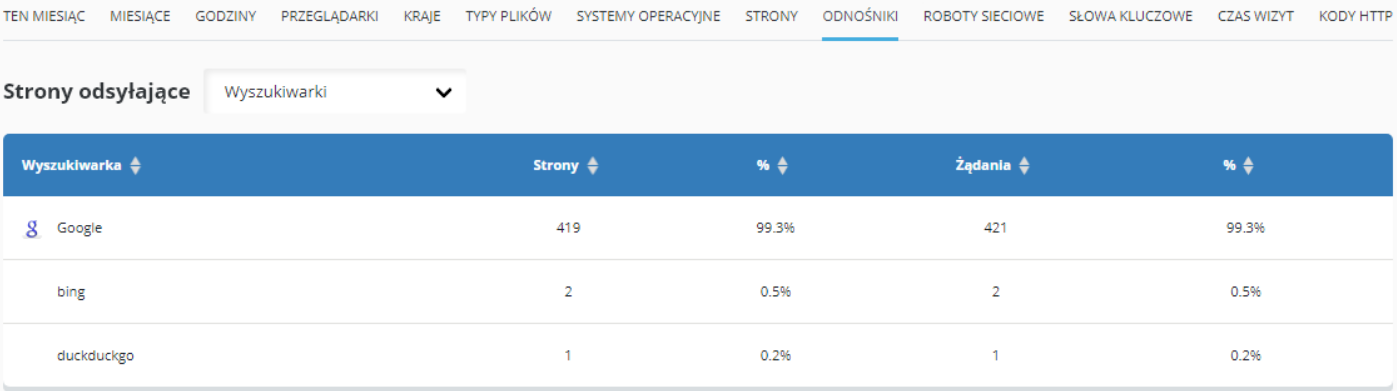Select the ODNOŚNIKI tab

click(860, 17)
